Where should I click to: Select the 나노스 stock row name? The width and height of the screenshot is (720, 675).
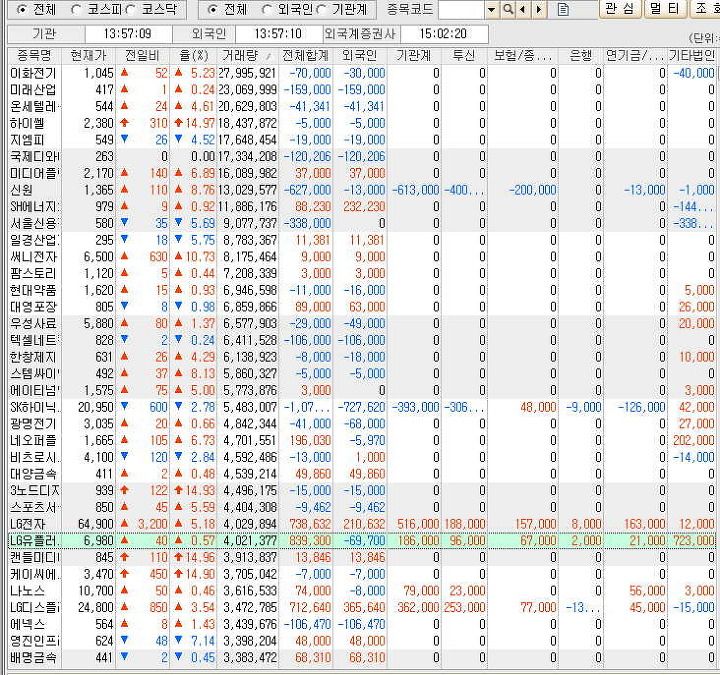pyautogui.click(x=27, y=591)
